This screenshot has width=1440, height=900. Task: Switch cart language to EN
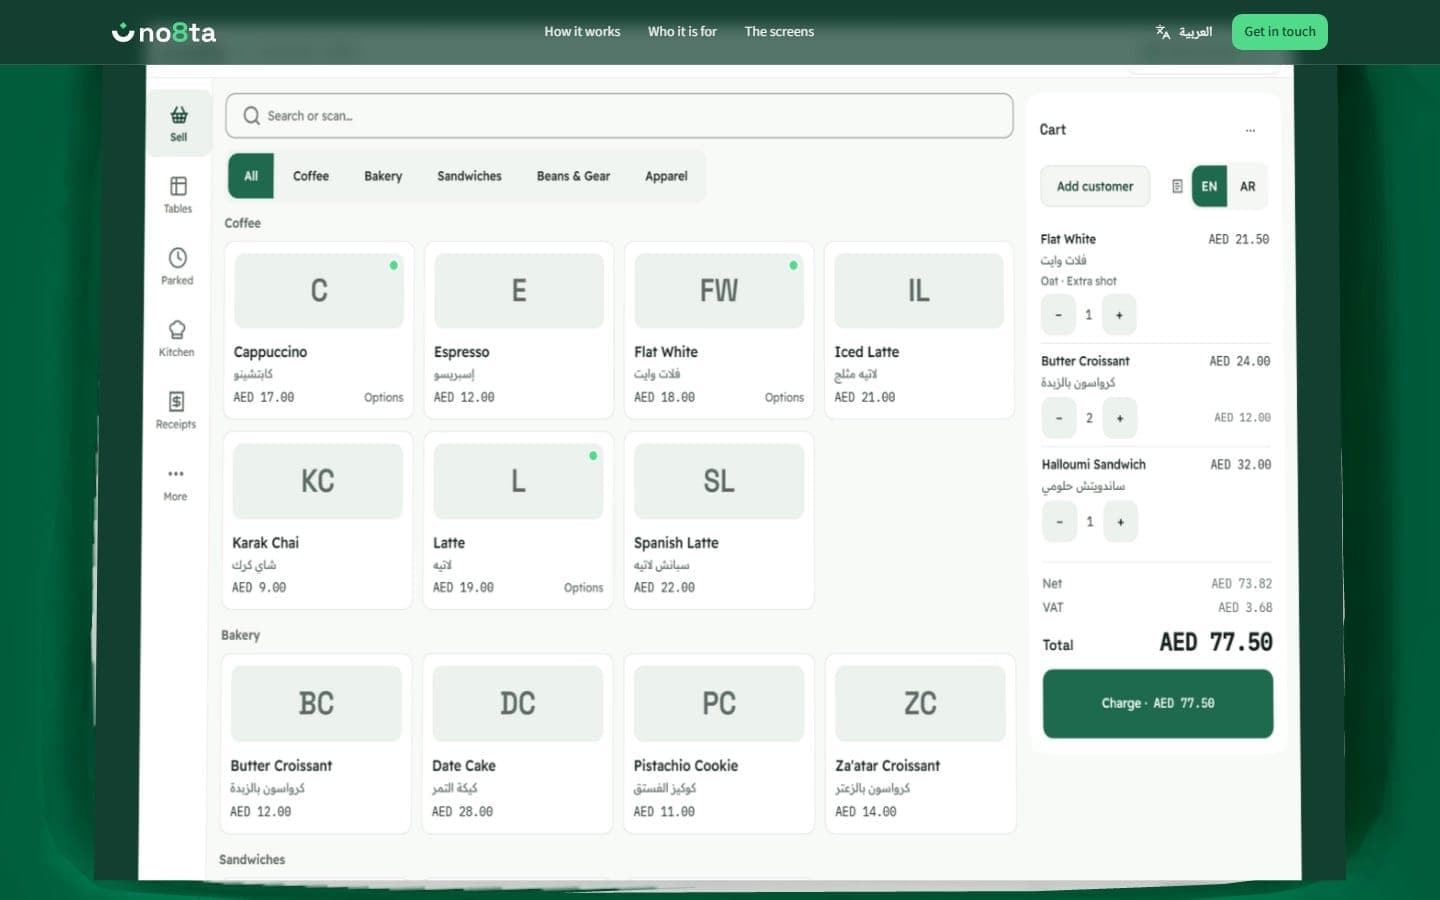(x=1209, y=186)
